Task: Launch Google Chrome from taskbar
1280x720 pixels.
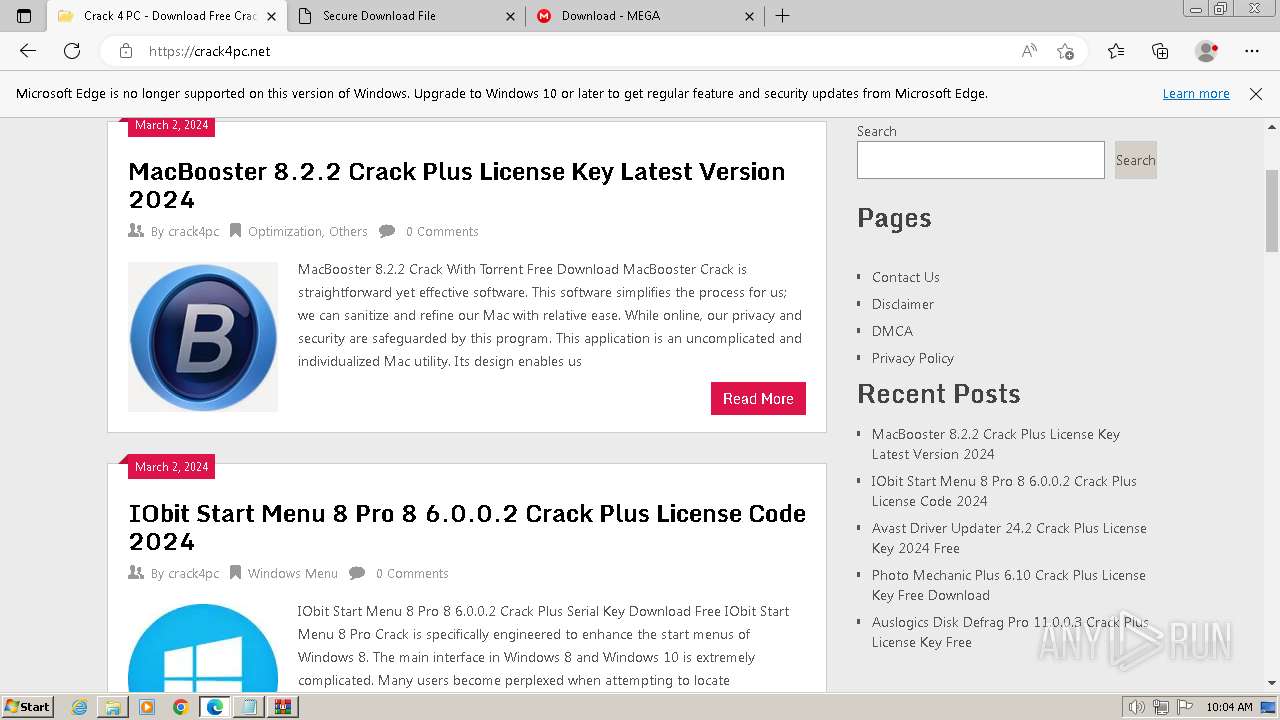Action: [x=180, y=707]
